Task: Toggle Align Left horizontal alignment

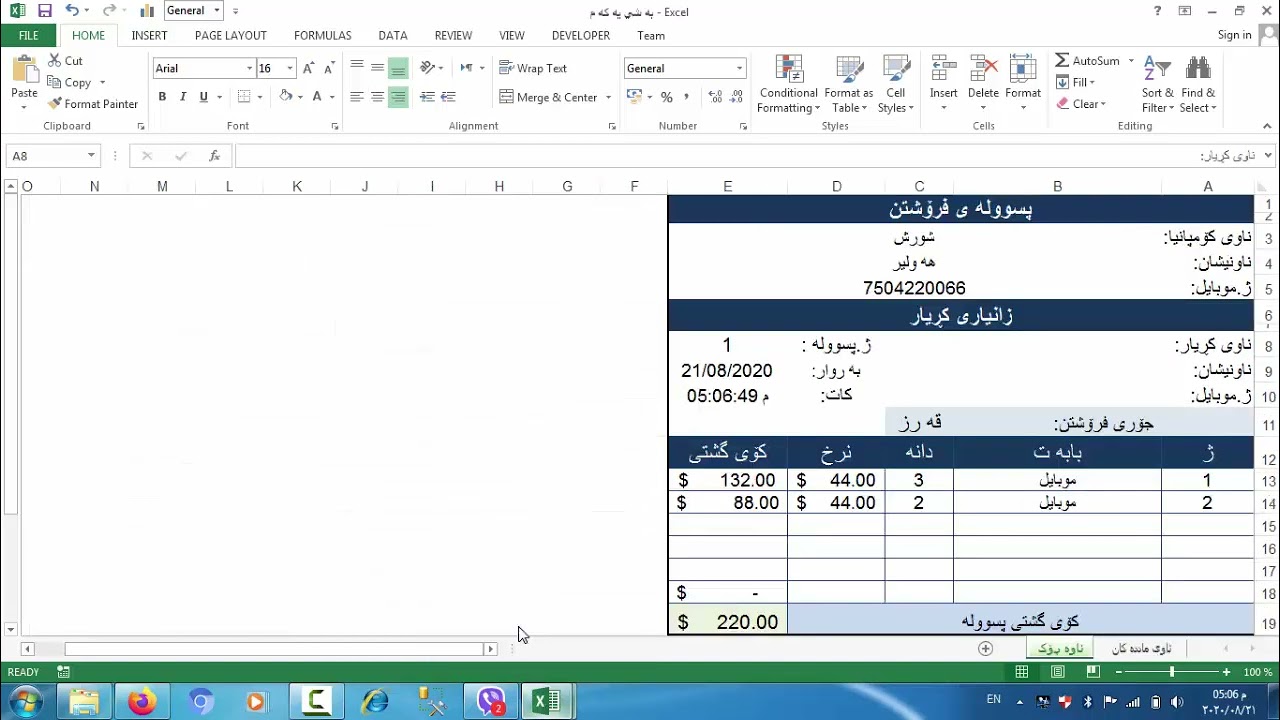Action: point(356,97)
